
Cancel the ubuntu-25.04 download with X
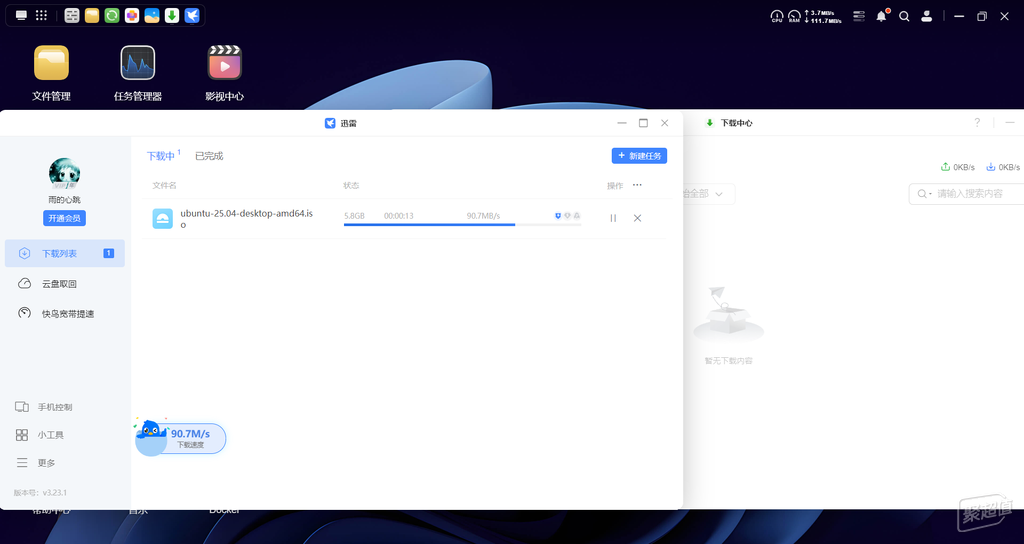coord(637,218)
